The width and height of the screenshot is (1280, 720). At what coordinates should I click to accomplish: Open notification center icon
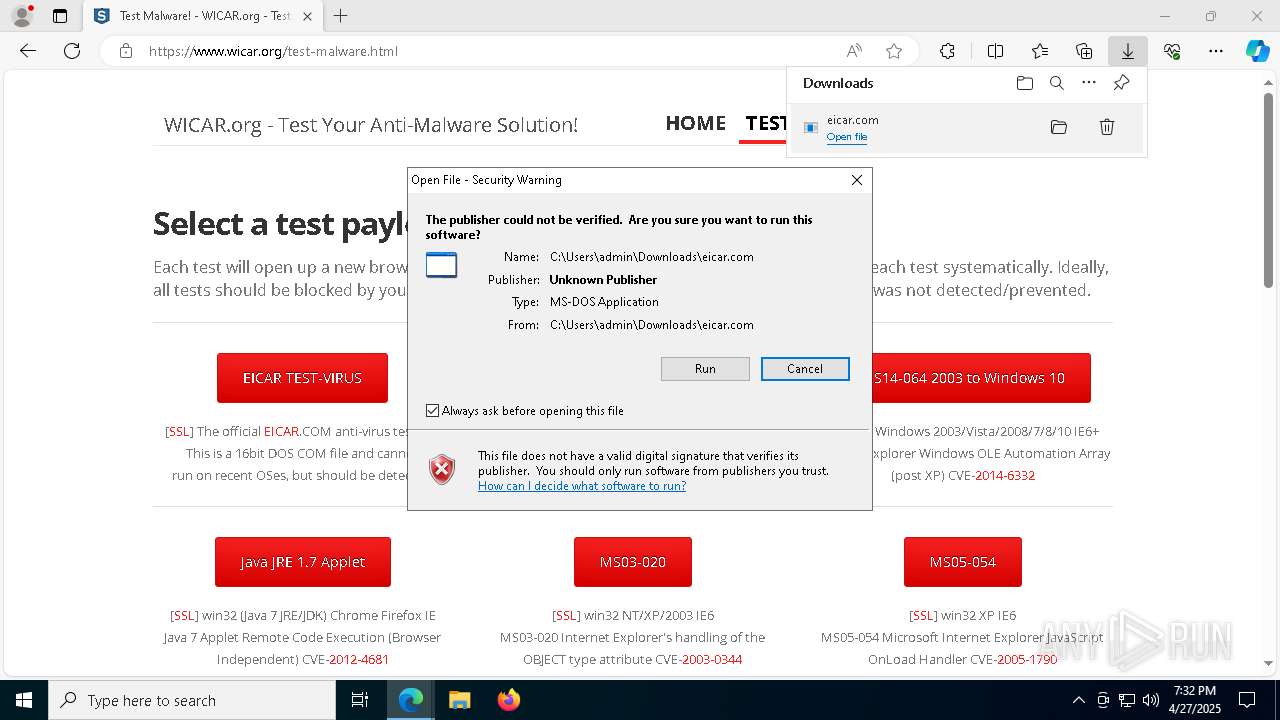[1247, 700]
